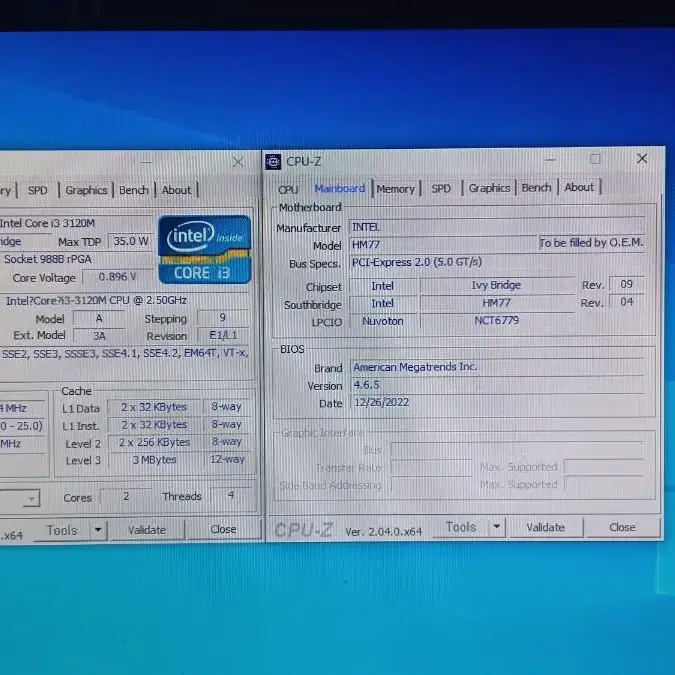Click the Chipset 'Ivy Bridge' value
This screenshot has height=675, width=675.
coord(496,285)
